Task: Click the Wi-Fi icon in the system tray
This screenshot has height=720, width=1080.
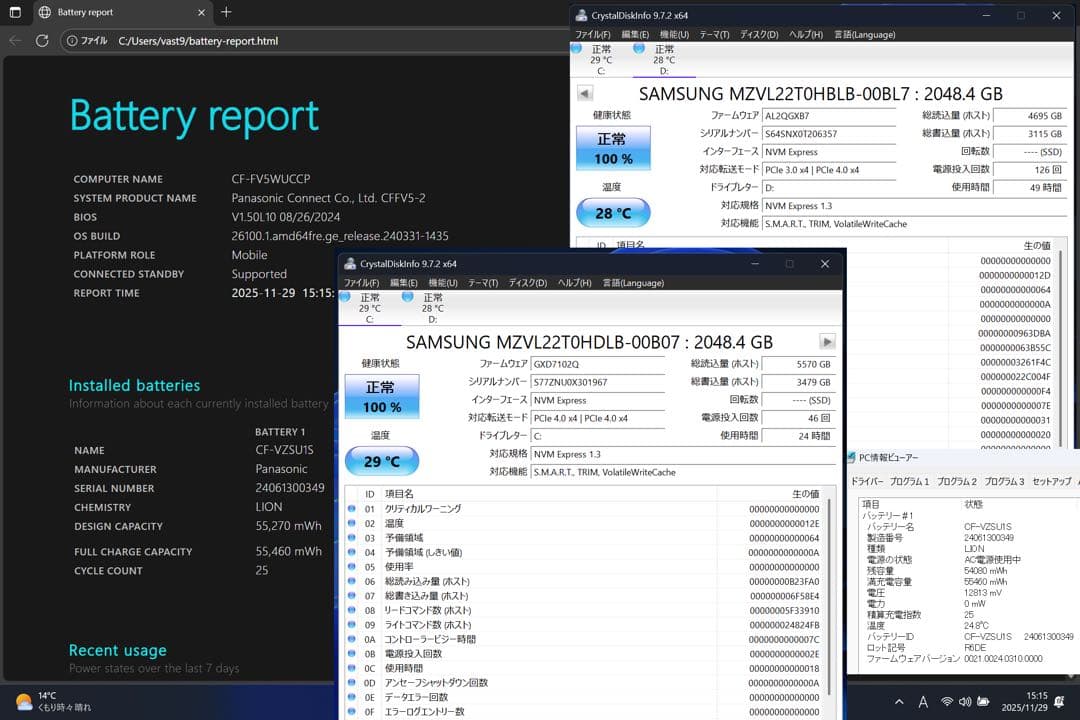Action: pos(947,701)
